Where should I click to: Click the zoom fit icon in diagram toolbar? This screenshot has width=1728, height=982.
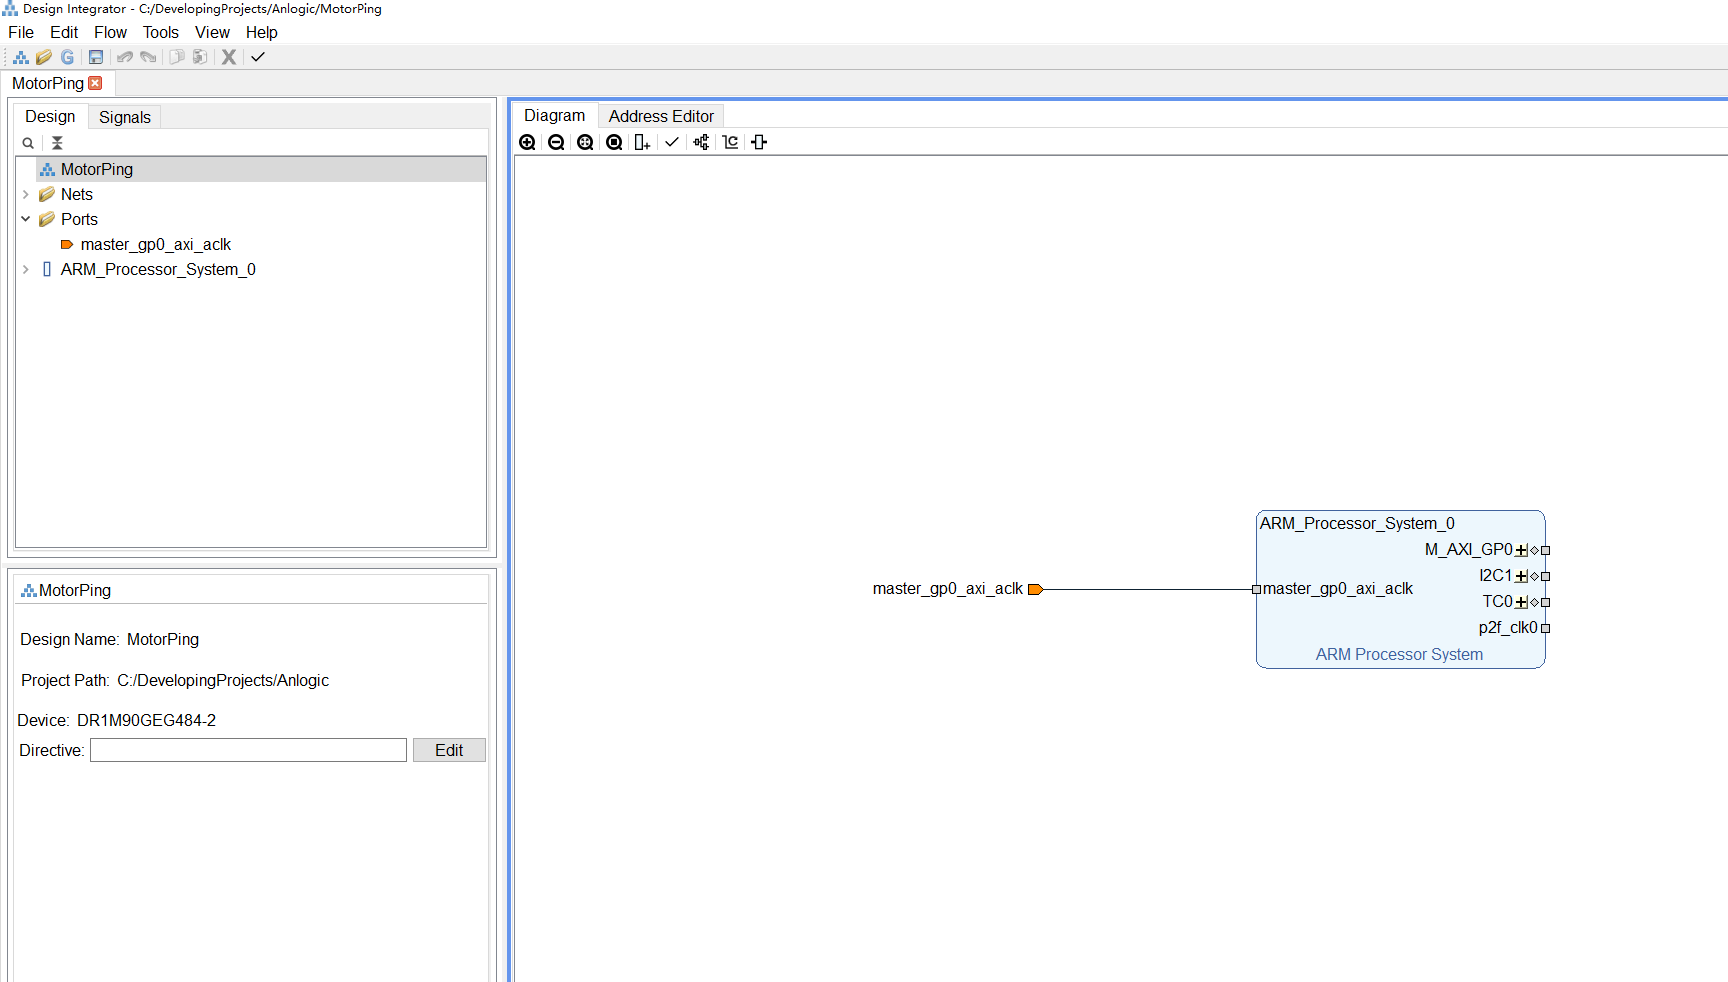click(x=585, y=142)
